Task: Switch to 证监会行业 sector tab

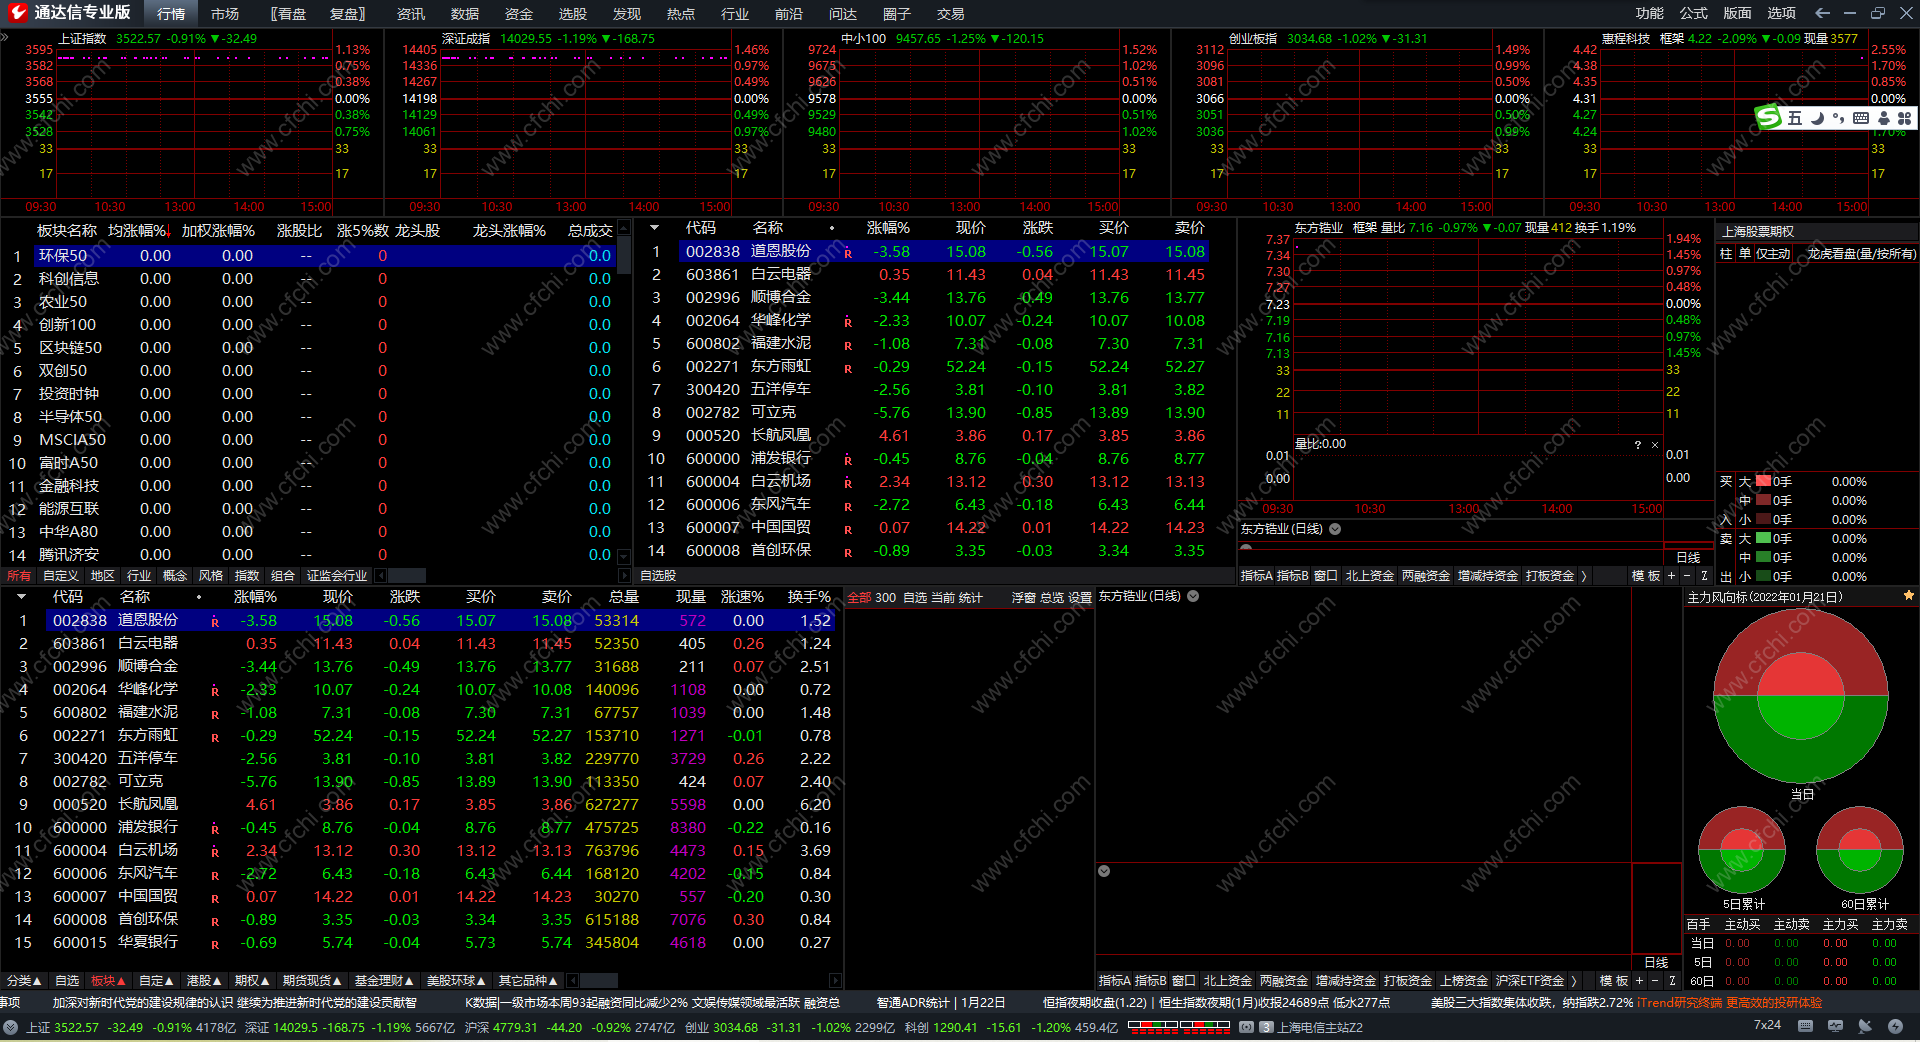Action: coord(337,576)
